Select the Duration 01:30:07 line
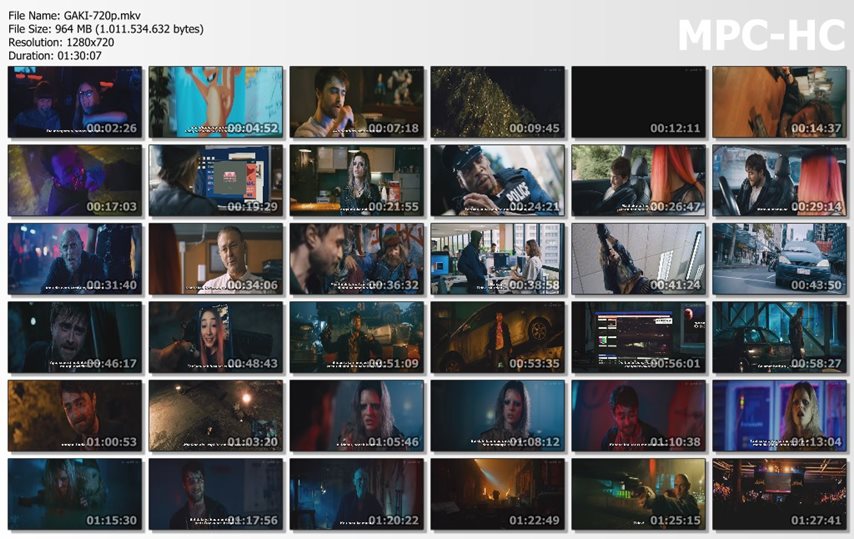 tap(55, 55)
